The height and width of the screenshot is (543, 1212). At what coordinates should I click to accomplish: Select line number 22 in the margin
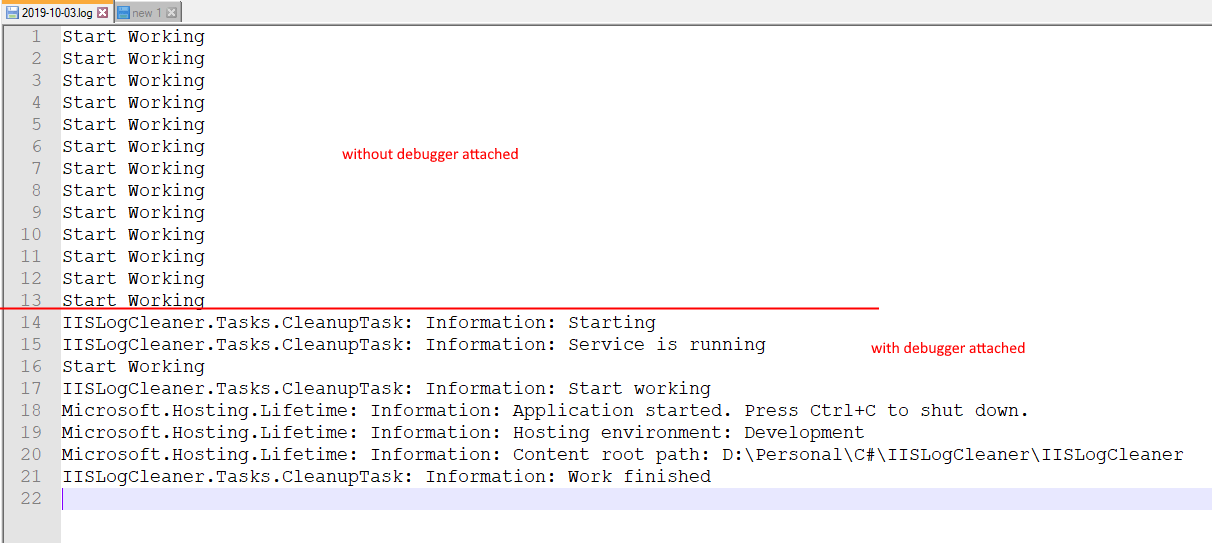(x=31, y=499)
